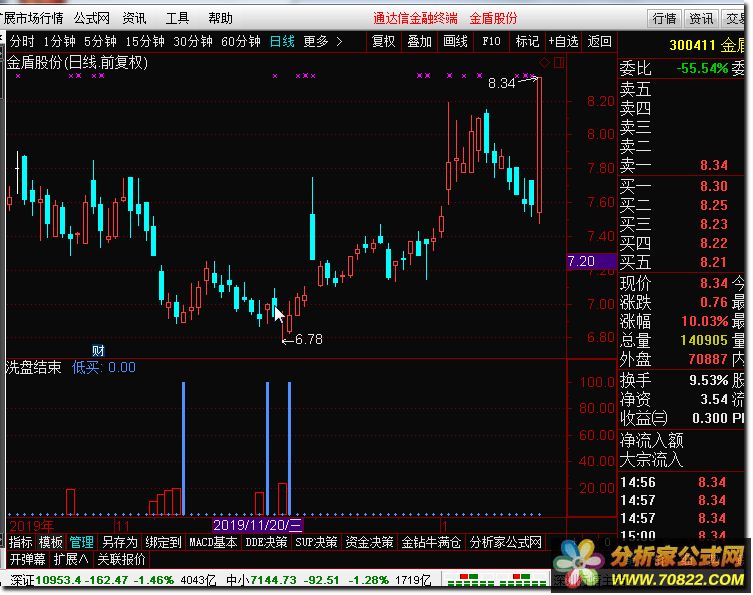753x595 pixels.
Task: Open the 模板 template tab
Action: click(50, 542)
